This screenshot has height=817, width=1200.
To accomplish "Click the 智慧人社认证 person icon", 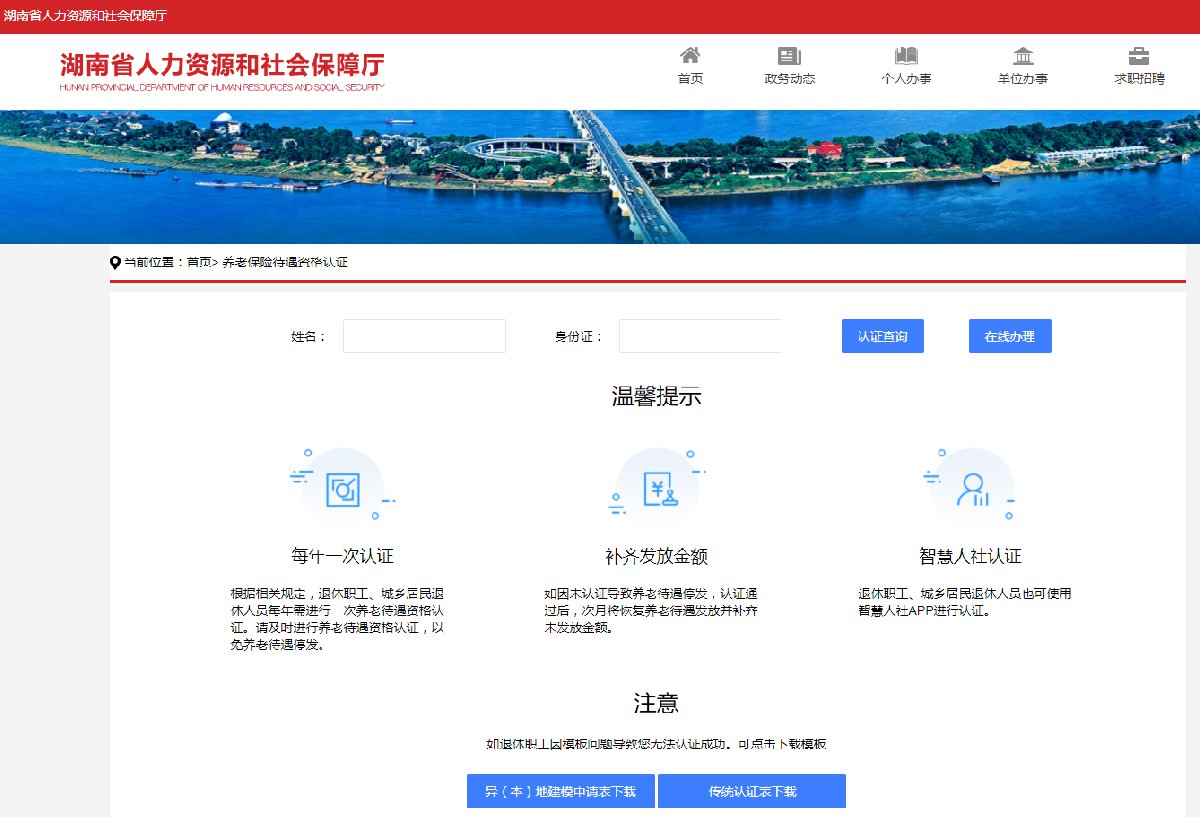I will tap(971, 489).
